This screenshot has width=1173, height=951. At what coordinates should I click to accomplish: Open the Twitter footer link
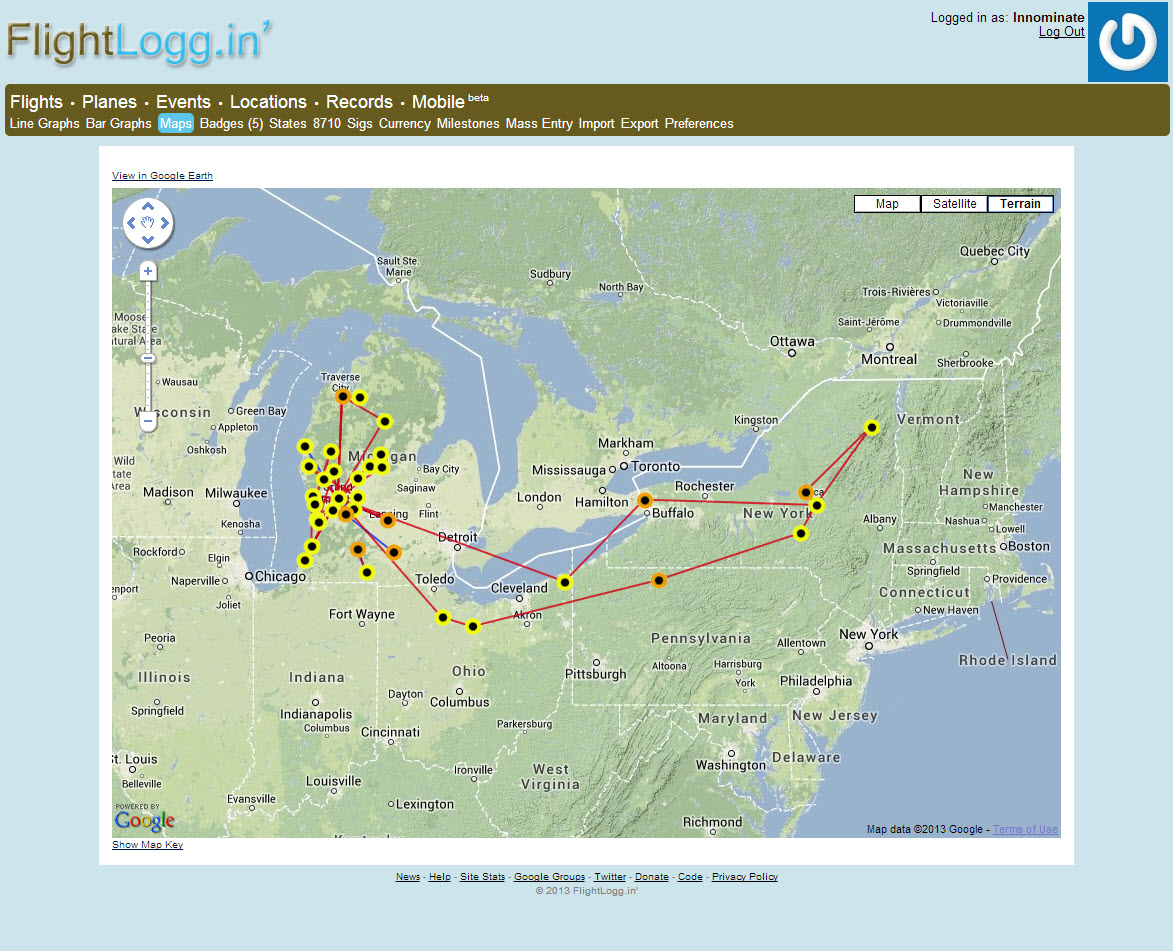610,877
